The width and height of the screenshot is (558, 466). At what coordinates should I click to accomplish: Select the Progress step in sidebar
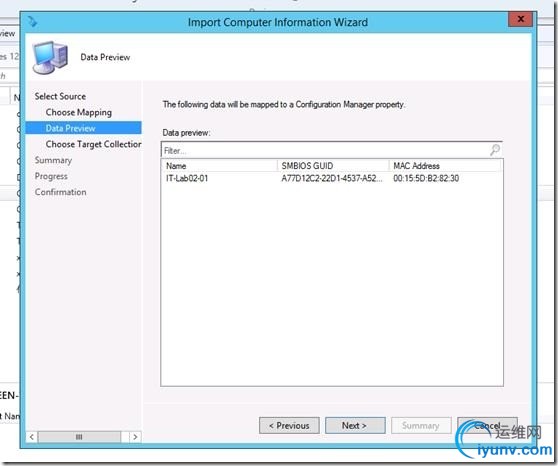51,176
